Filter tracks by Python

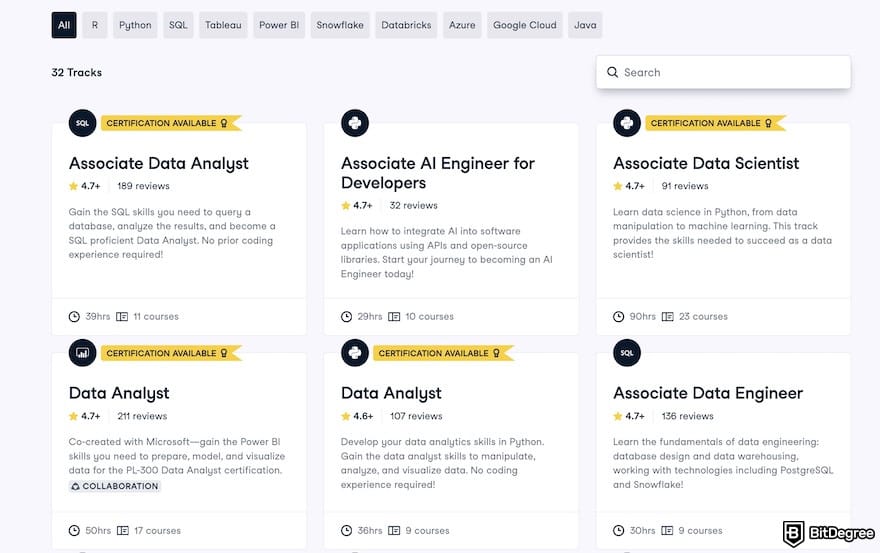coord(135,25)
